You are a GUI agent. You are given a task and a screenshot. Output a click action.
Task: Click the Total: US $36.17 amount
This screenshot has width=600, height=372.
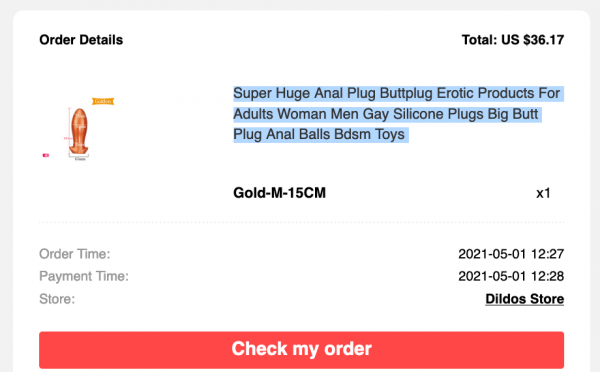click(513, 40)
